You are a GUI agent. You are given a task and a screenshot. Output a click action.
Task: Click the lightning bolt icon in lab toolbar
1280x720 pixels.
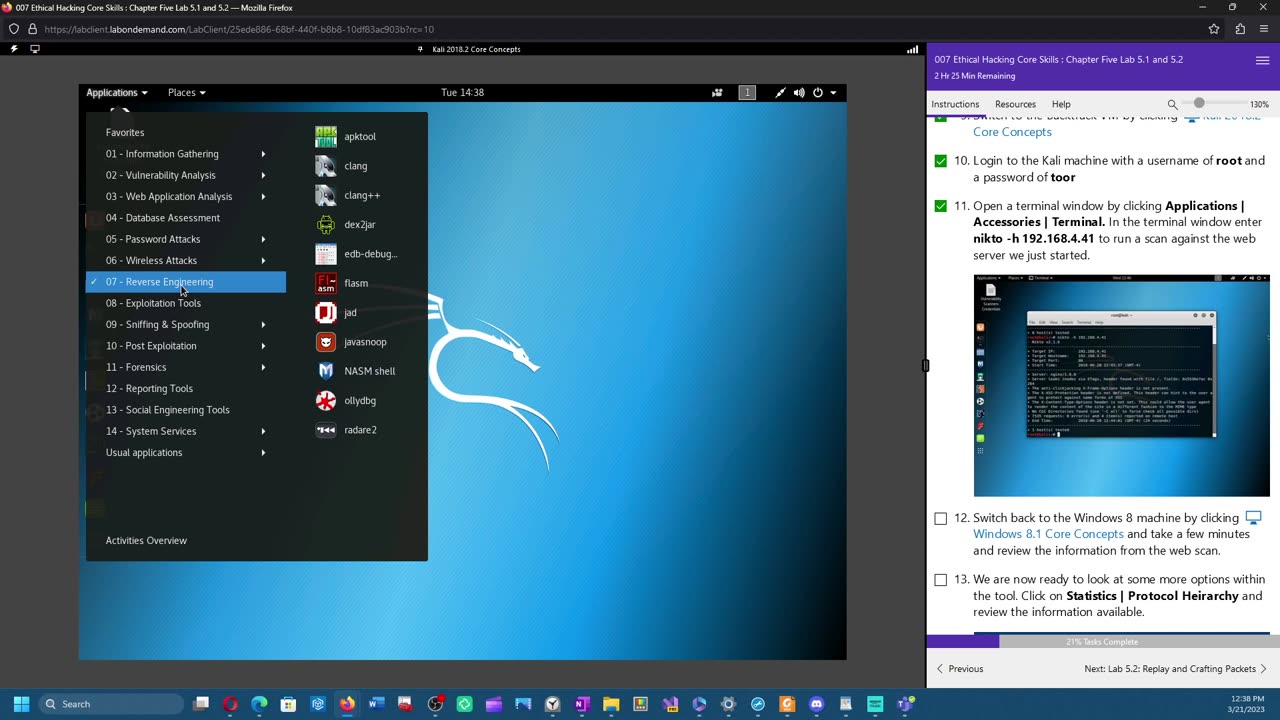point(14,49)
